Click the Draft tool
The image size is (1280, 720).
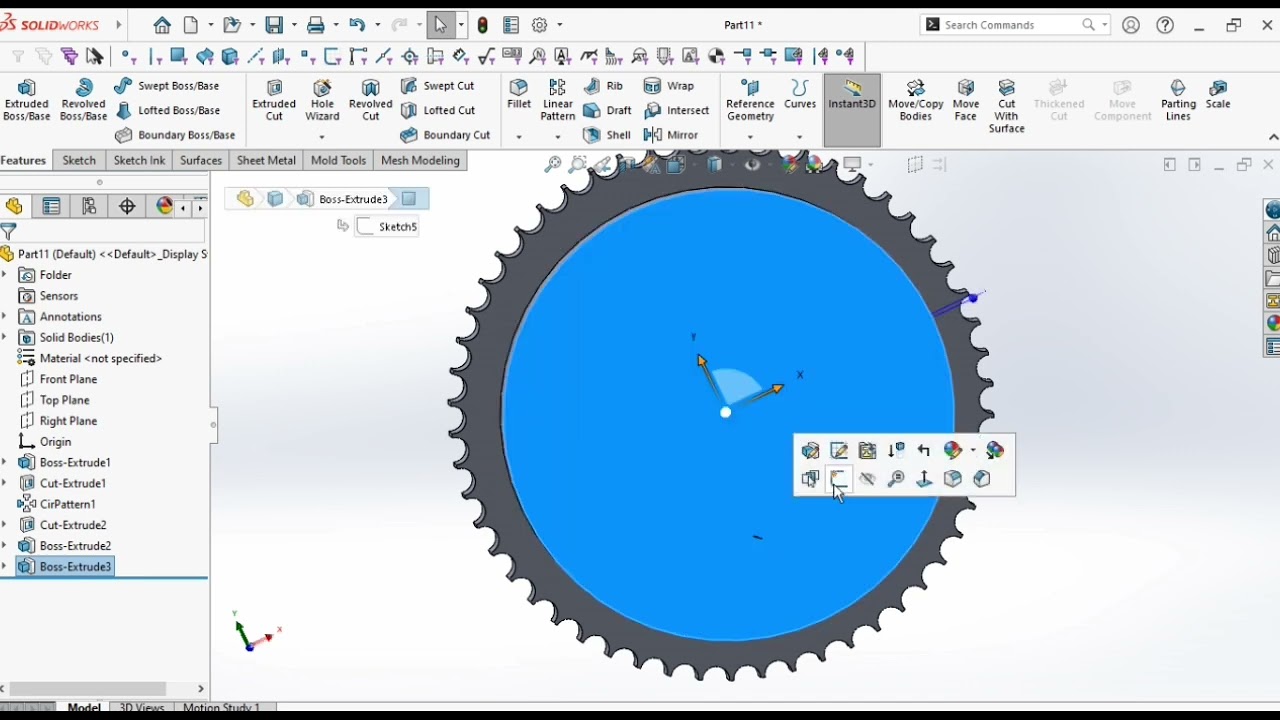(608, 110)
